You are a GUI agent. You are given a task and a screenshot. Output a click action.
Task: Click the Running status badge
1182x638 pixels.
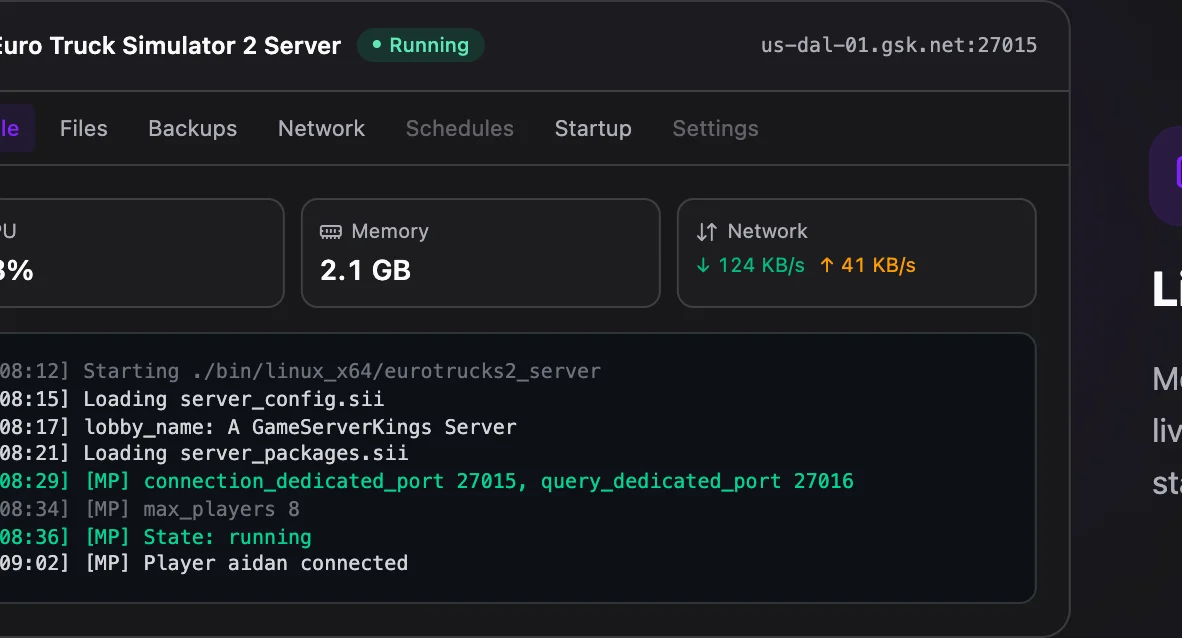(421, 45)
